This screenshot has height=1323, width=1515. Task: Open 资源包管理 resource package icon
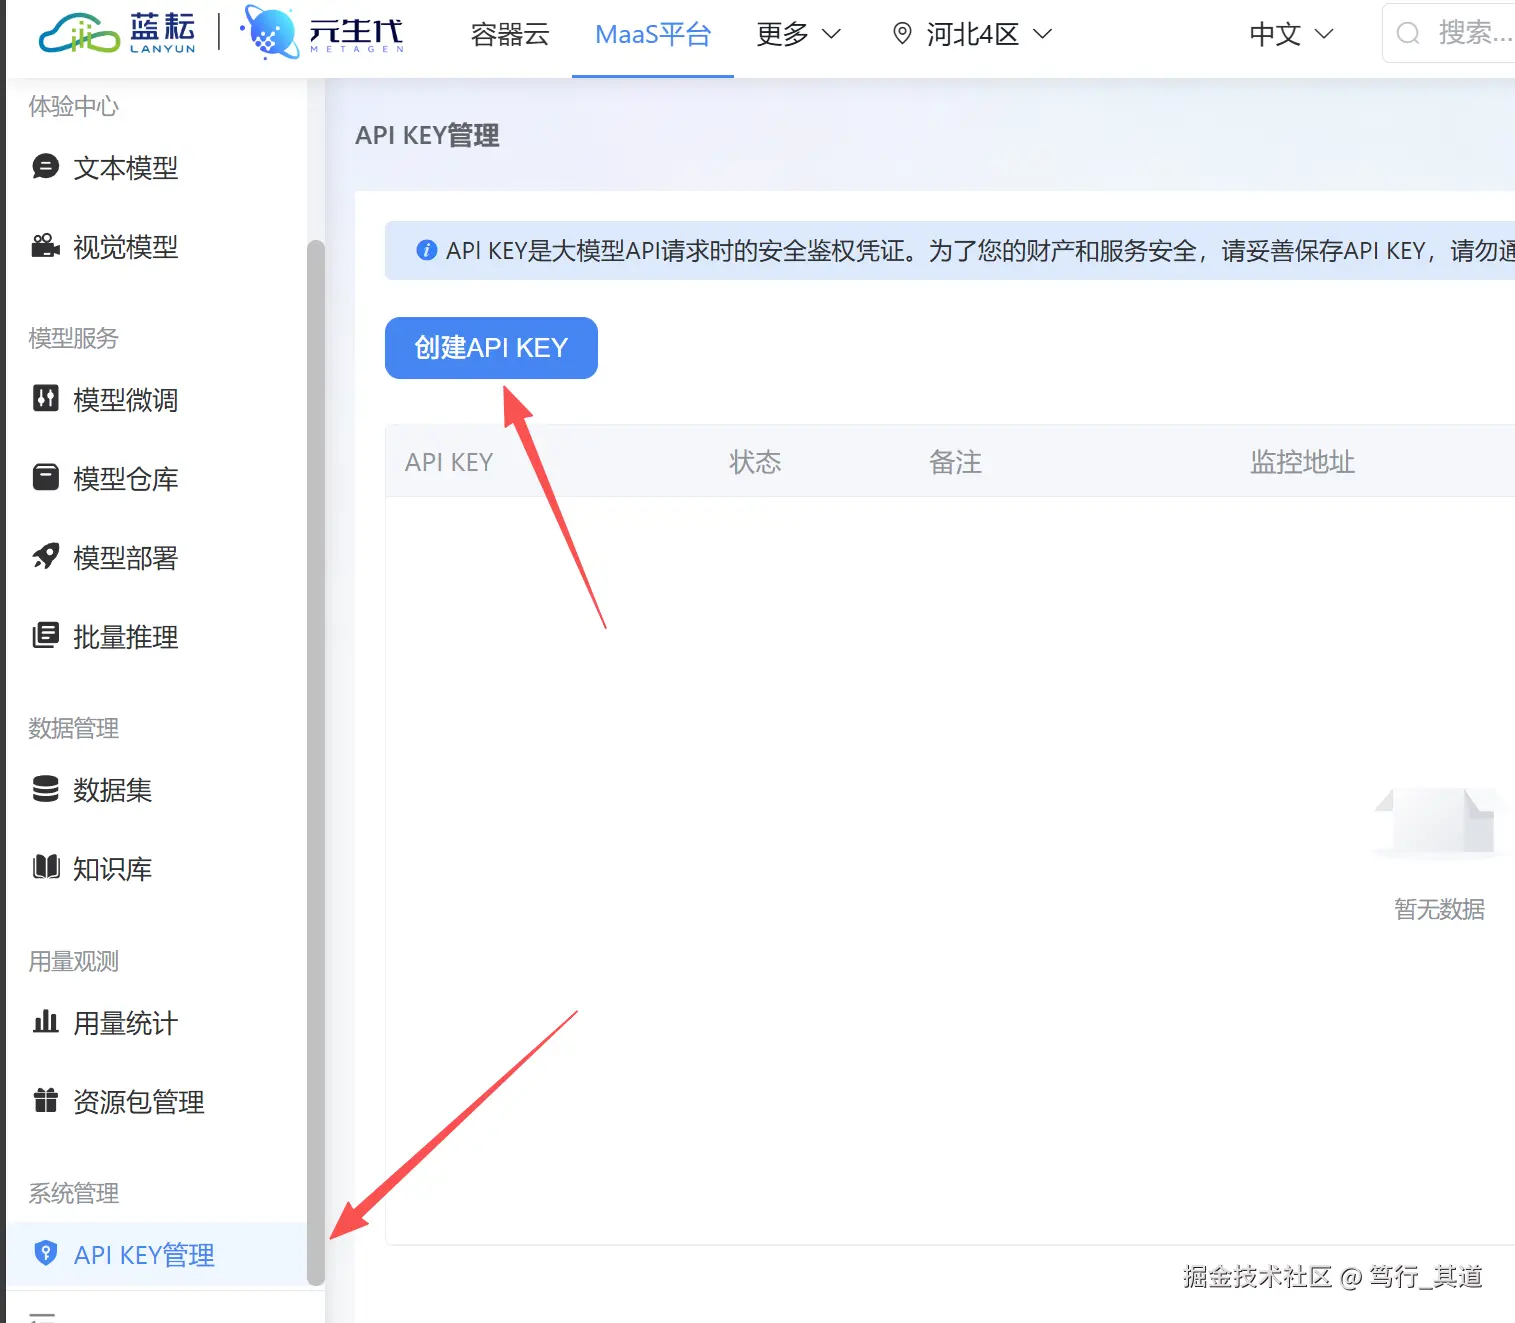tap(45, 1101)
